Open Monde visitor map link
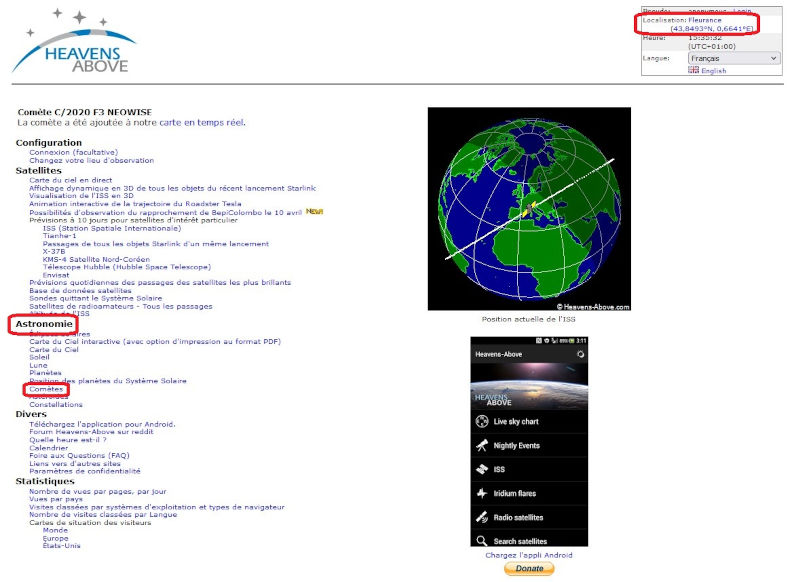This screenshot has width=790, height=582. point(55,530)
